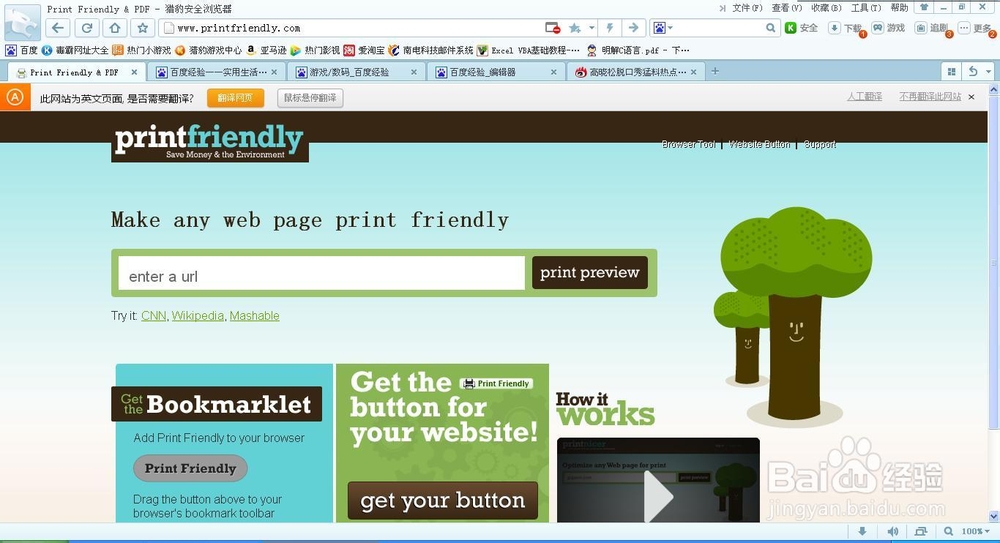Open the 爱淘宝 bookmark
Screen dimensions: 1000x543
tap(364, 50)
